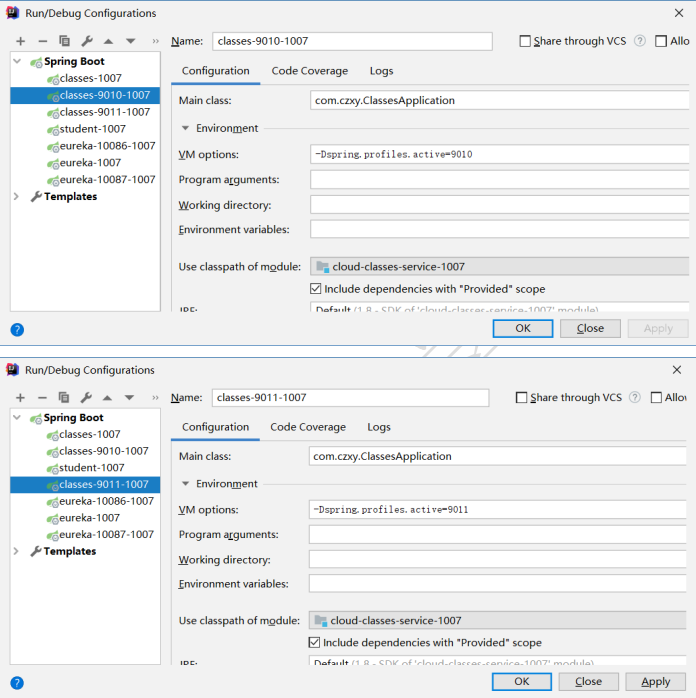Click wrench edit templates icon in top dialog
696x698 pixels.
click(87, 41)
